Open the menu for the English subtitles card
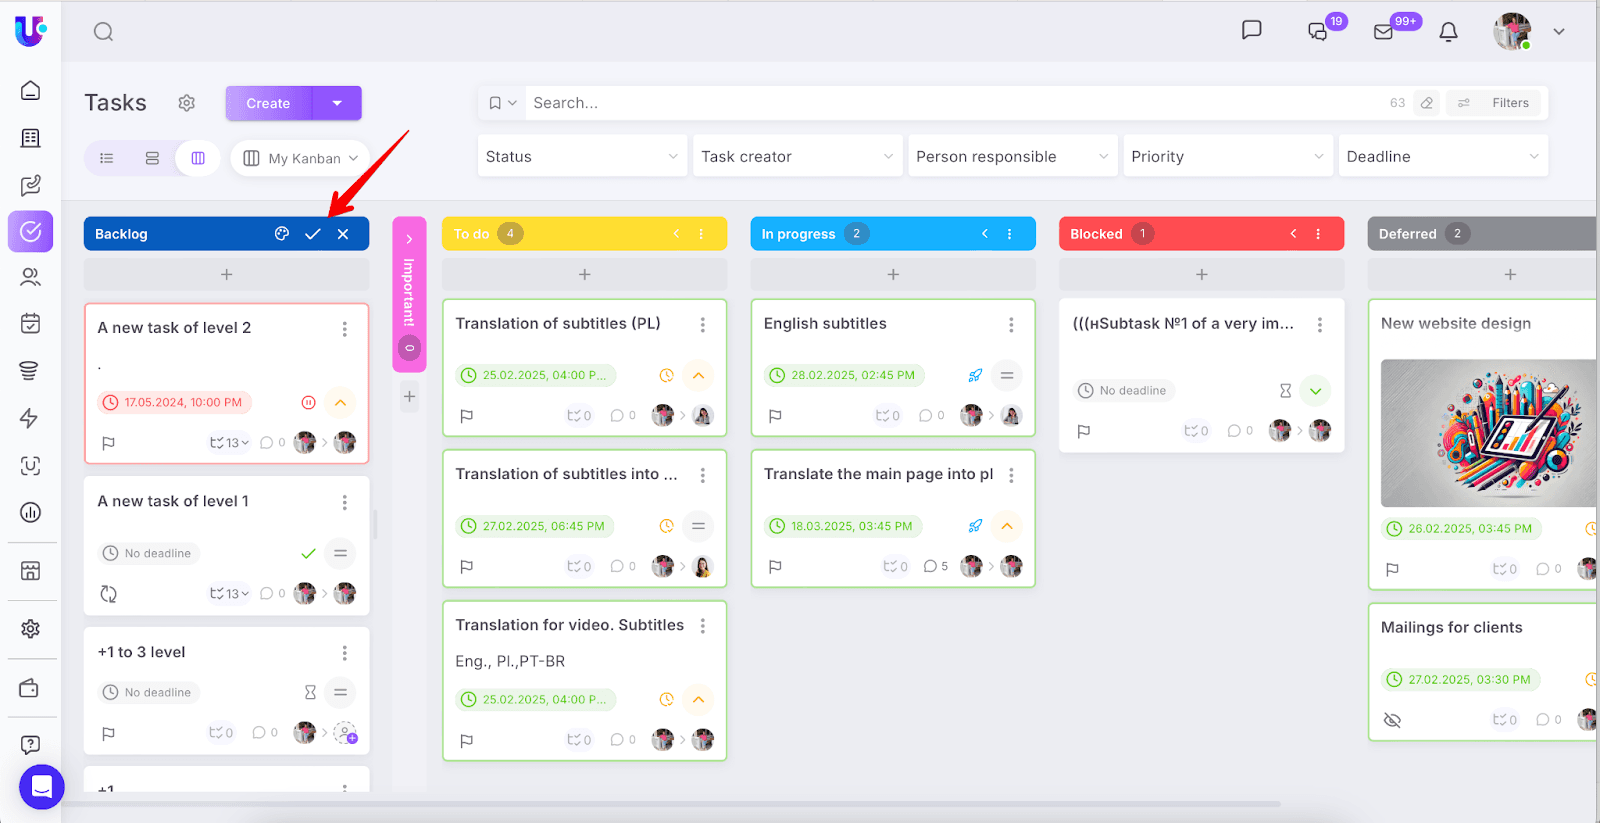The image size is (1600, 823). (x=1011, y=325)
